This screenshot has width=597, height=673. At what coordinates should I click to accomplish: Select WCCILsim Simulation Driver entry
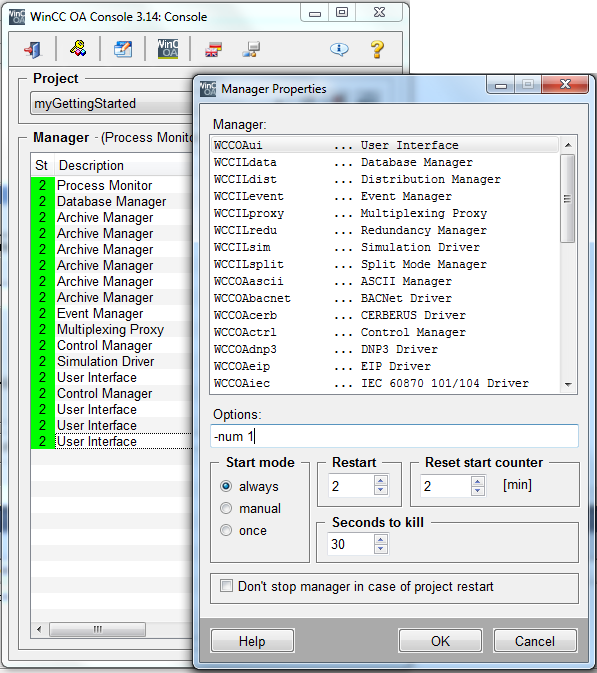385,247
